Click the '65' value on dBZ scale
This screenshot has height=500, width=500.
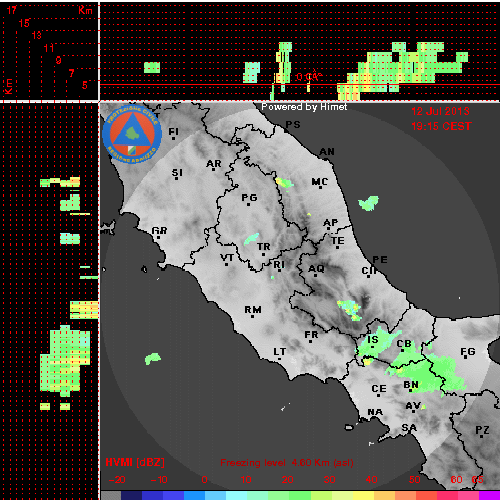click(x=477, y=480)
